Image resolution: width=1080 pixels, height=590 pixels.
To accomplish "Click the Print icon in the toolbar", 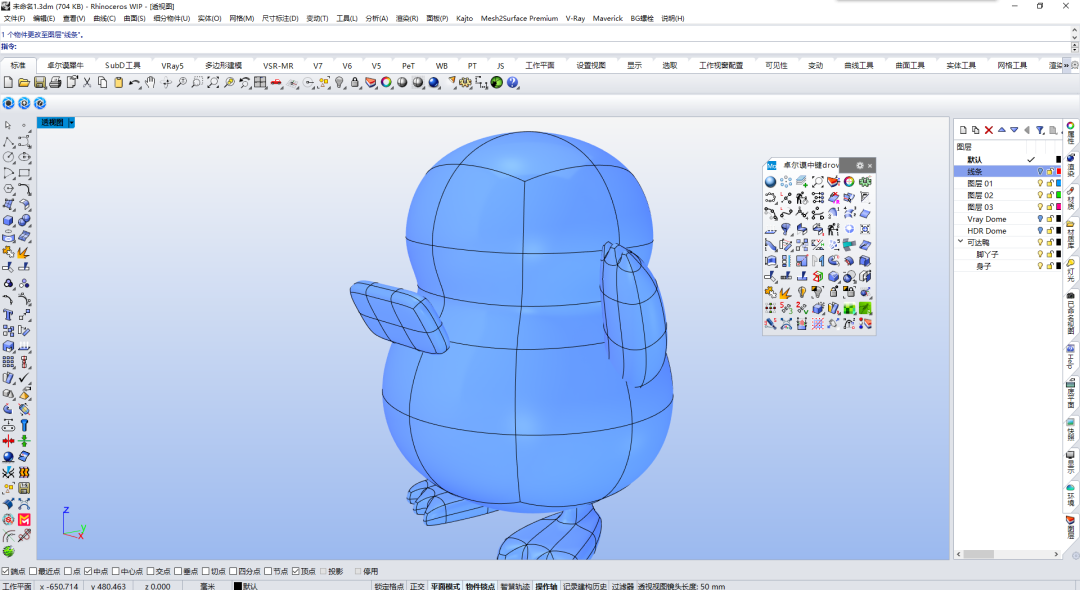I will [x=55, y=83].
